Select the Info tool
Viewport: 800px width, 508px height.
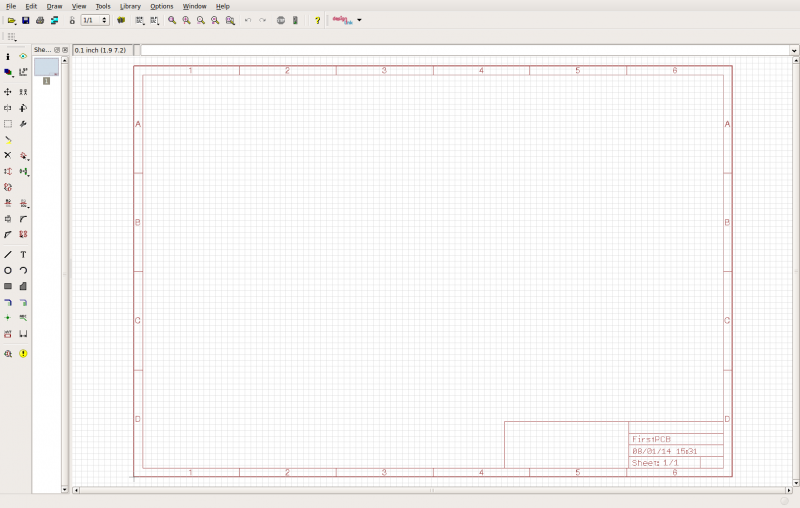[x=8, y=56]
